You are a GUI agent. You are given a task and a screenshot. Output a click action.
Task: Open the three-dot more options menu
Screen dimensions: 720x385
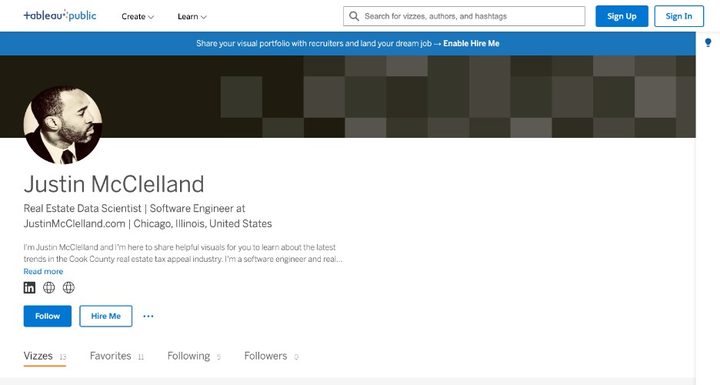click(148, 316)
